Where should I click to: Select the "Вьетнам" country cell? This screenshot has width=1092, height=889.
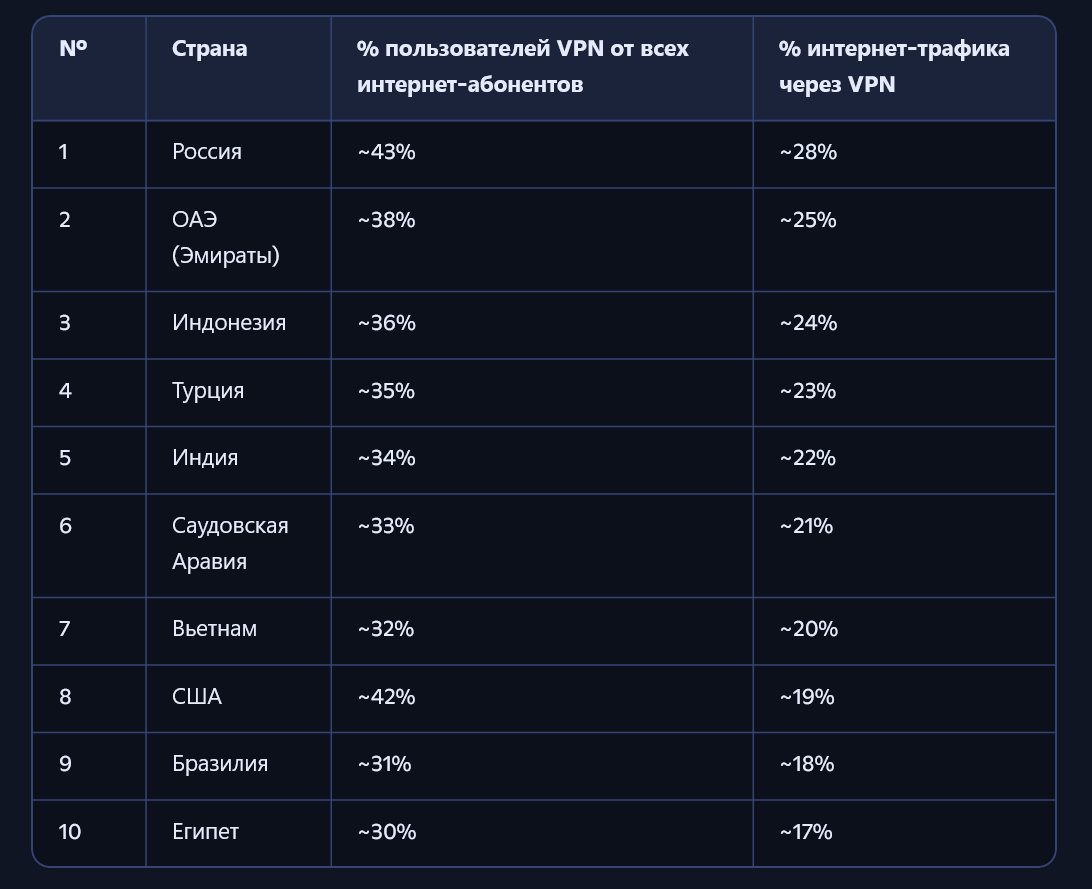pos(214,629)
